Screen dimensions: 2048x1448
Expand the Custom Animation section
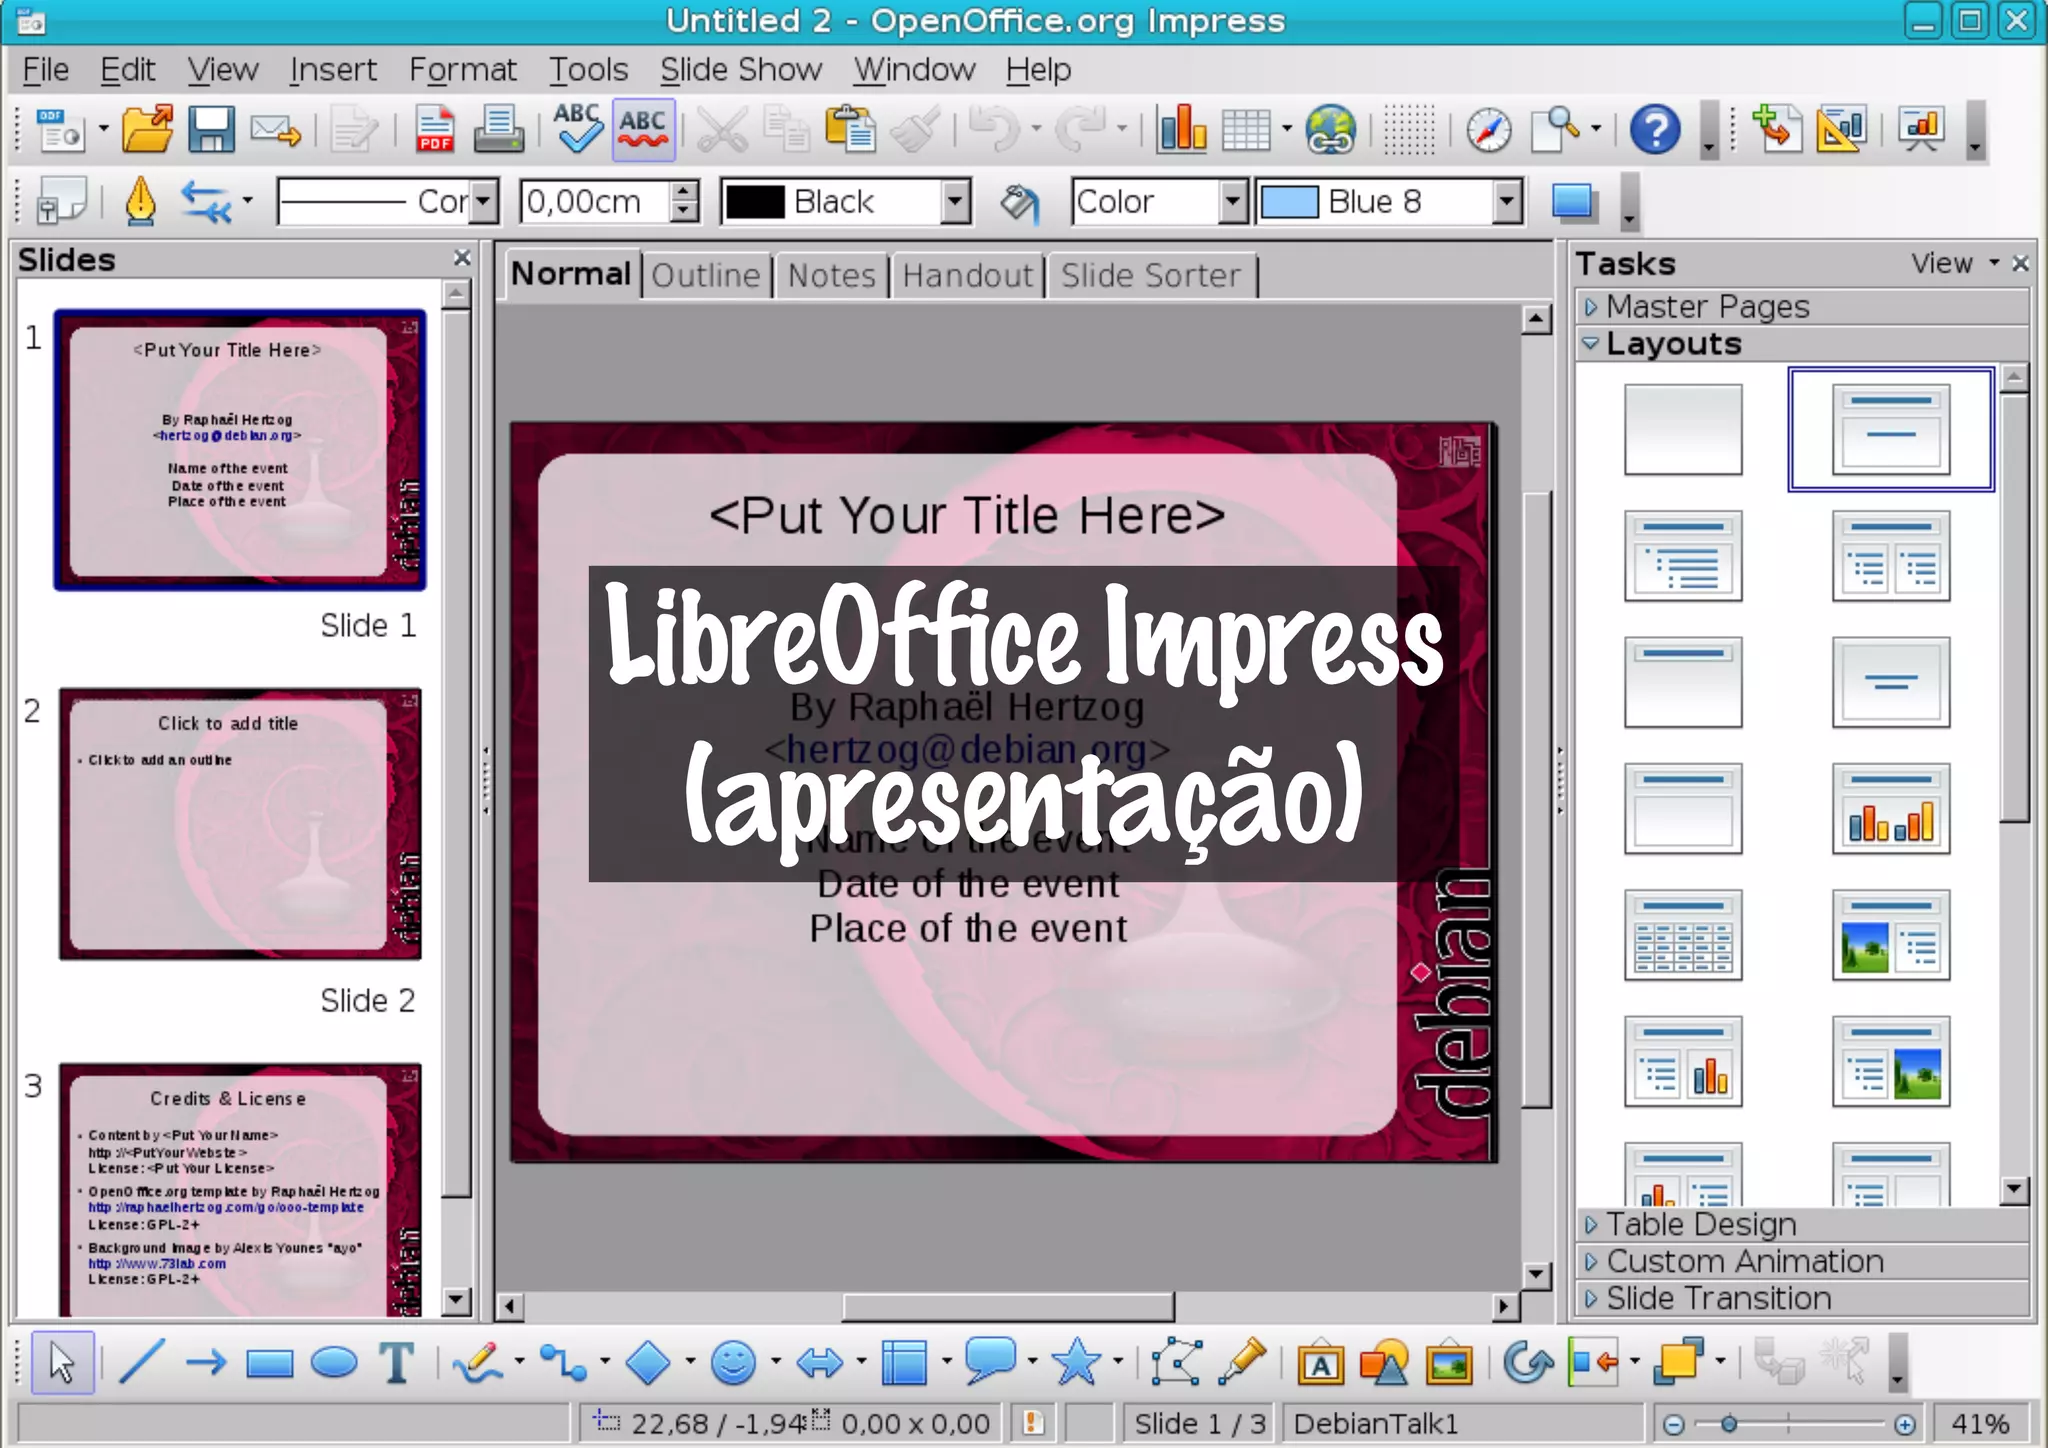pyautogui.click(x=1802, y=1261)
